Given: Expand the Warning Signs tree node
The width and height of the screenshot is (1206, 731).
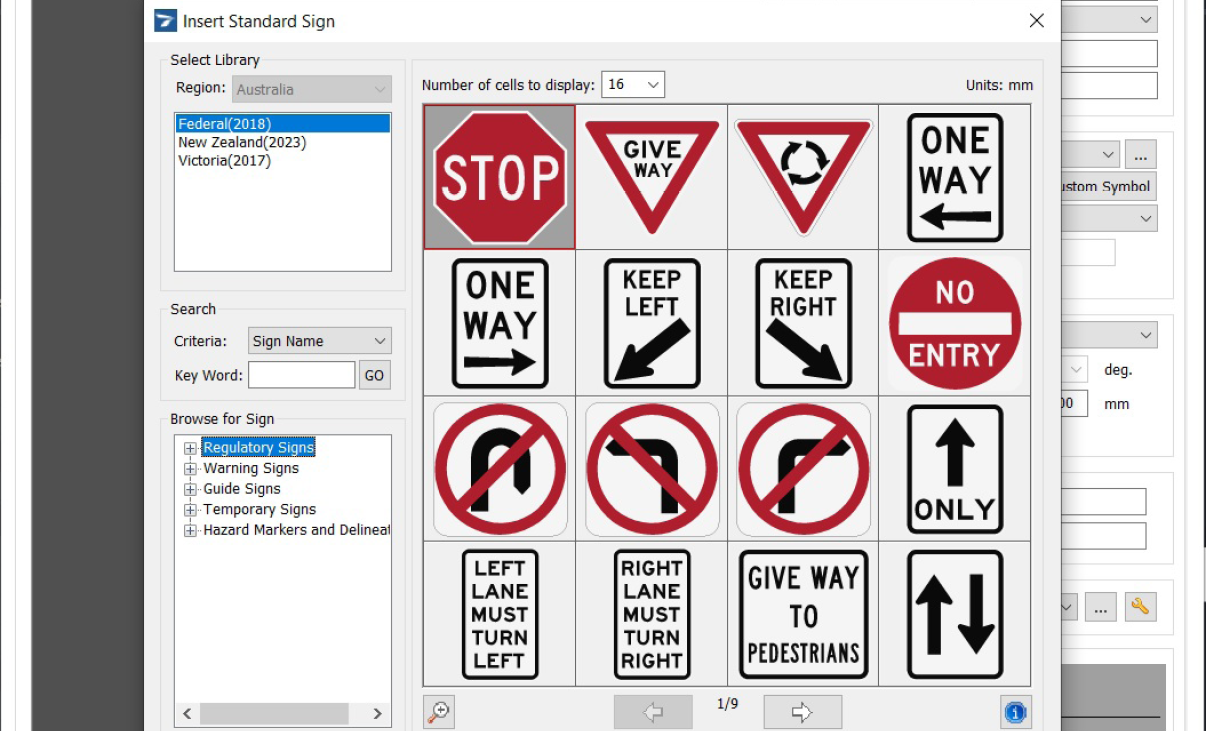Looking at the screenshot, I should (x=190, y=468).
